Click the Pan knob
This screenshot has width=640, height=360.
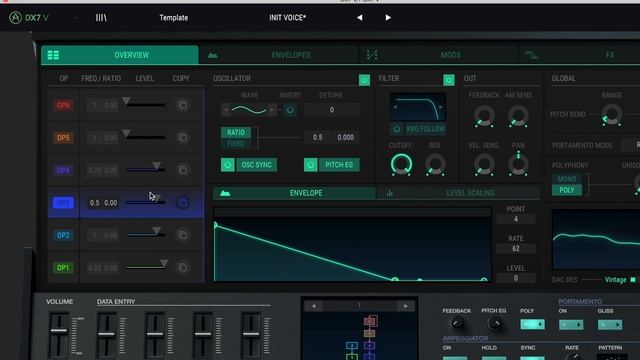518,164
